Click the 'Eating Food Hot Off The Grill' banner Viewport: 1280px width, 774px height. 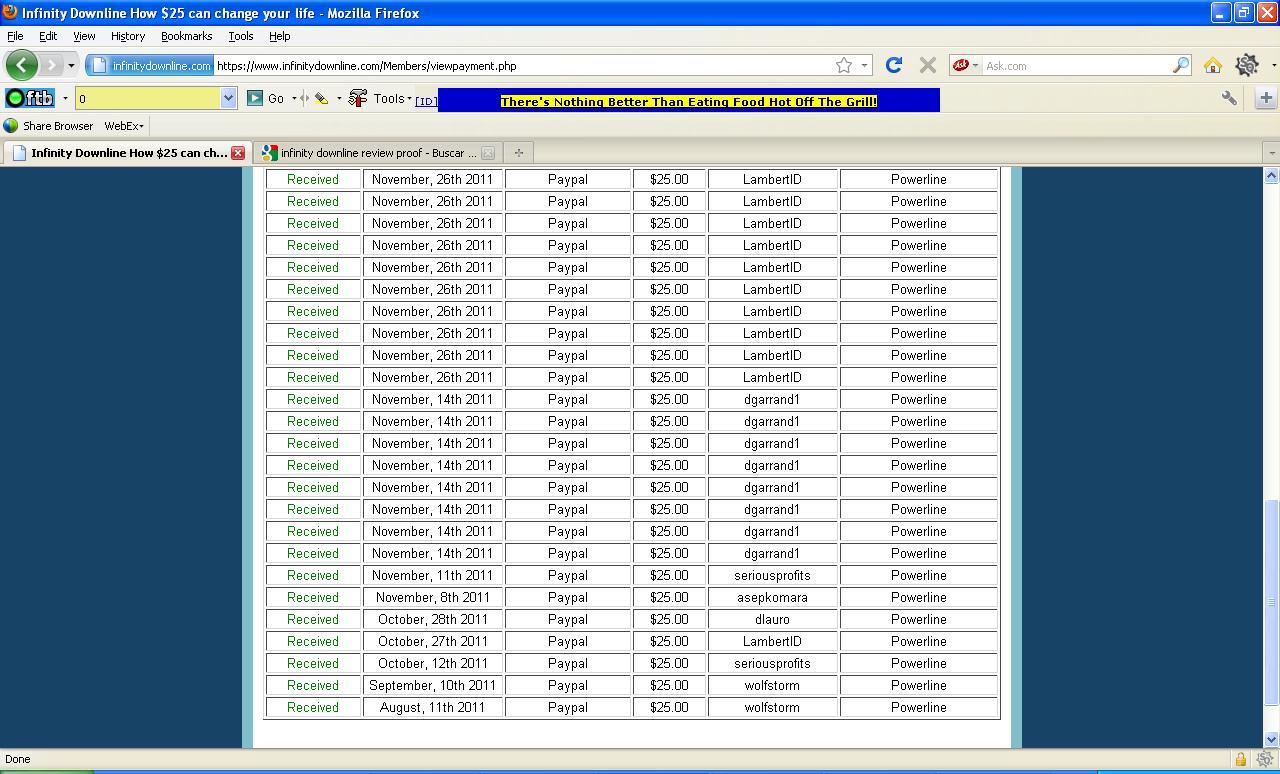688,101
